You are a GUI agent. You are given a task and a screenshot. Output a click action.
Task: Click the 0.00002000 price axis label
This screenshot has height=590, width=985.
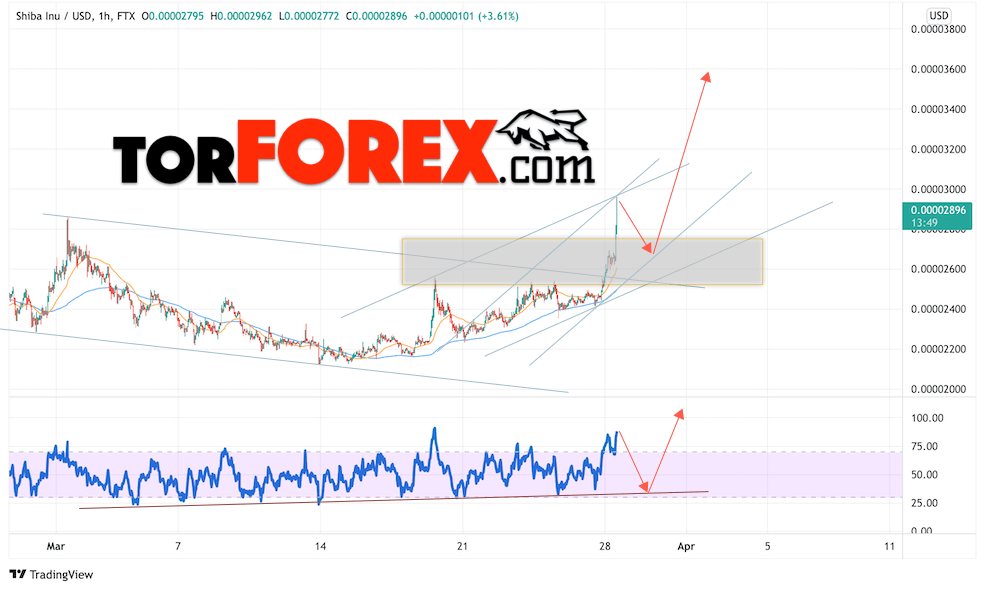(938, 390)
